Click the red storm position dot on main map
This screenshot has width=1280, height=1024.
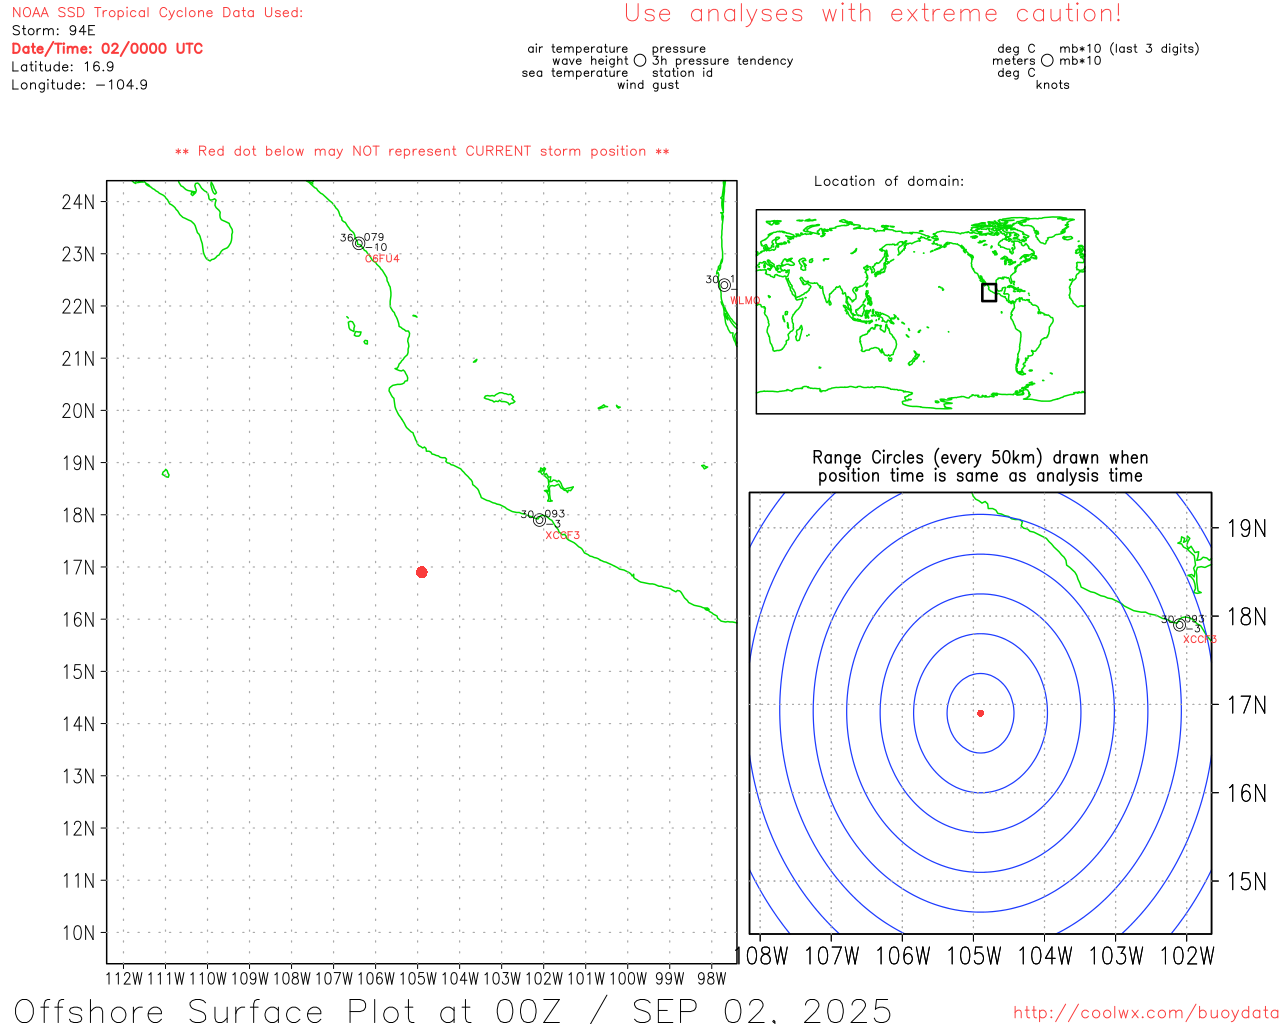[421, 572]
